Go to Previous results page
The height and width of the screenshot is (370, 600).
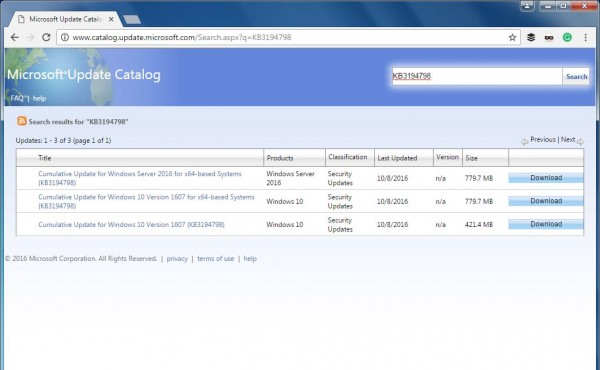543,139
